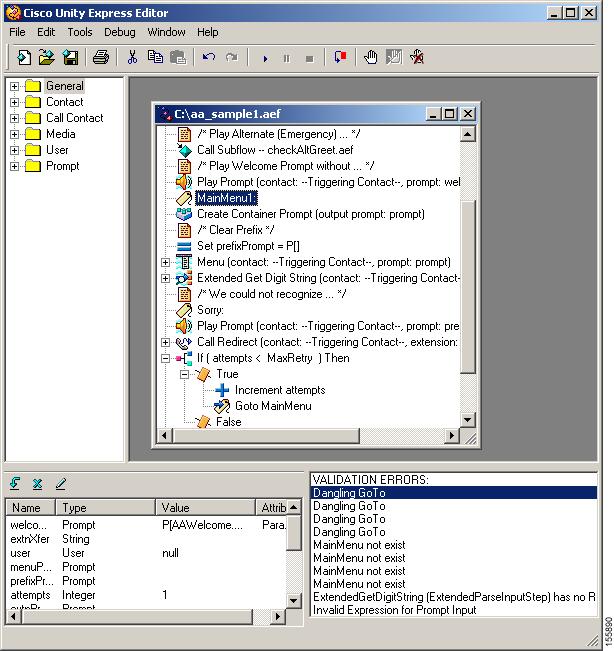
Task: Click the Set prefixPrompt equals icon
Action: (x=184, y=246)
